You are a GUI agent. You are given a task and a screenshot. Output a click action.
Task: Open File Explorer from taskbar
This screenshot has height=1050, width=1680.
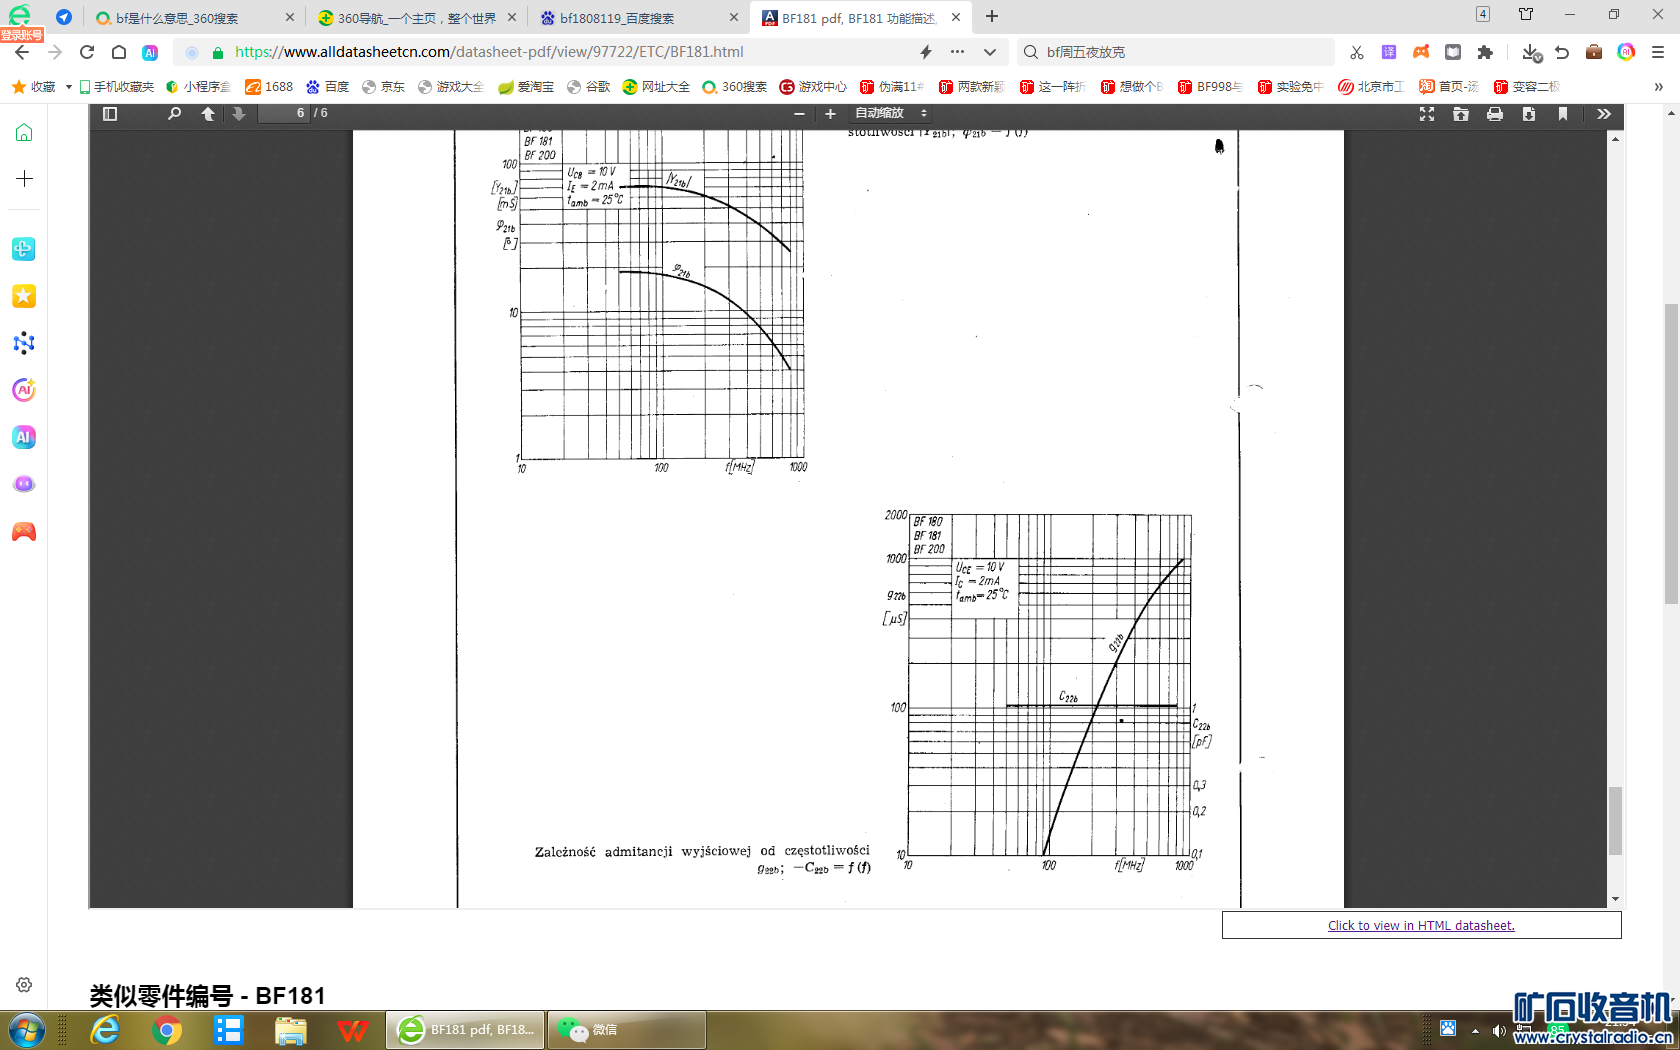(x=291, y=1030)
